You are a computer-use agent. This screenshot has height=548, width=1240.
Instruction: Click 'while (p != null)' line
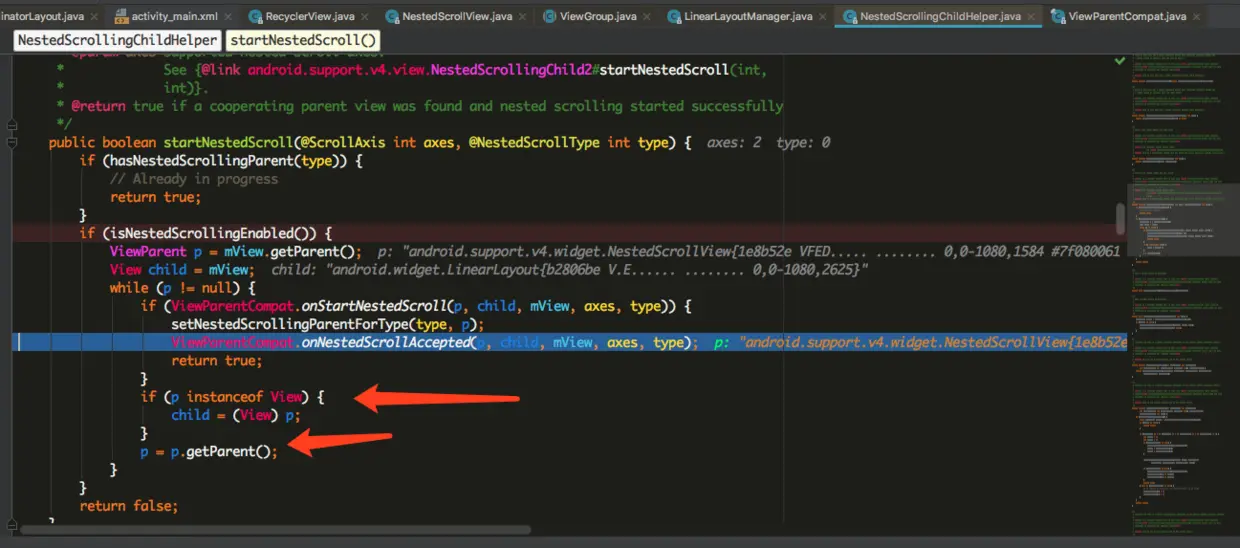click(x=181, y=287)
